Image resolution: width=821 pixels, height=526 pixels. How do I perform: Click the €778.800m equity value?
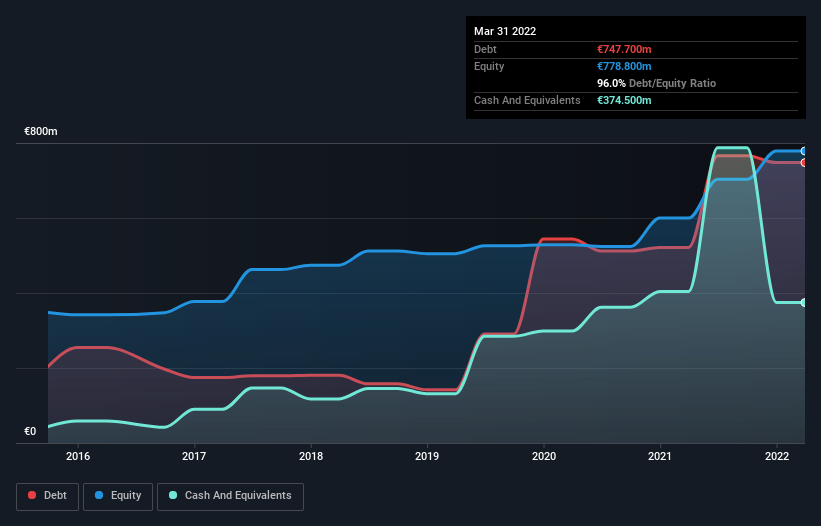click(624, 66)
